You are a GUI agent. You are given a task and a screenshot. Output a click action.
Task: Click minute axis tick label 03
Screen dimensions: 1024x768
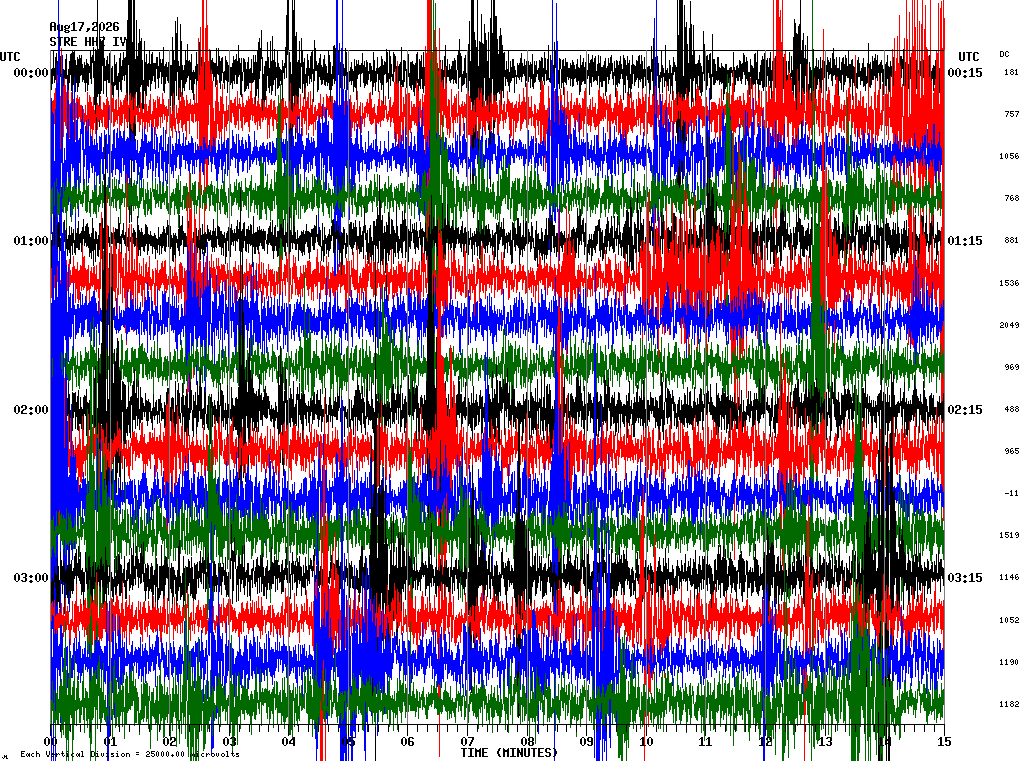(229, 741)
